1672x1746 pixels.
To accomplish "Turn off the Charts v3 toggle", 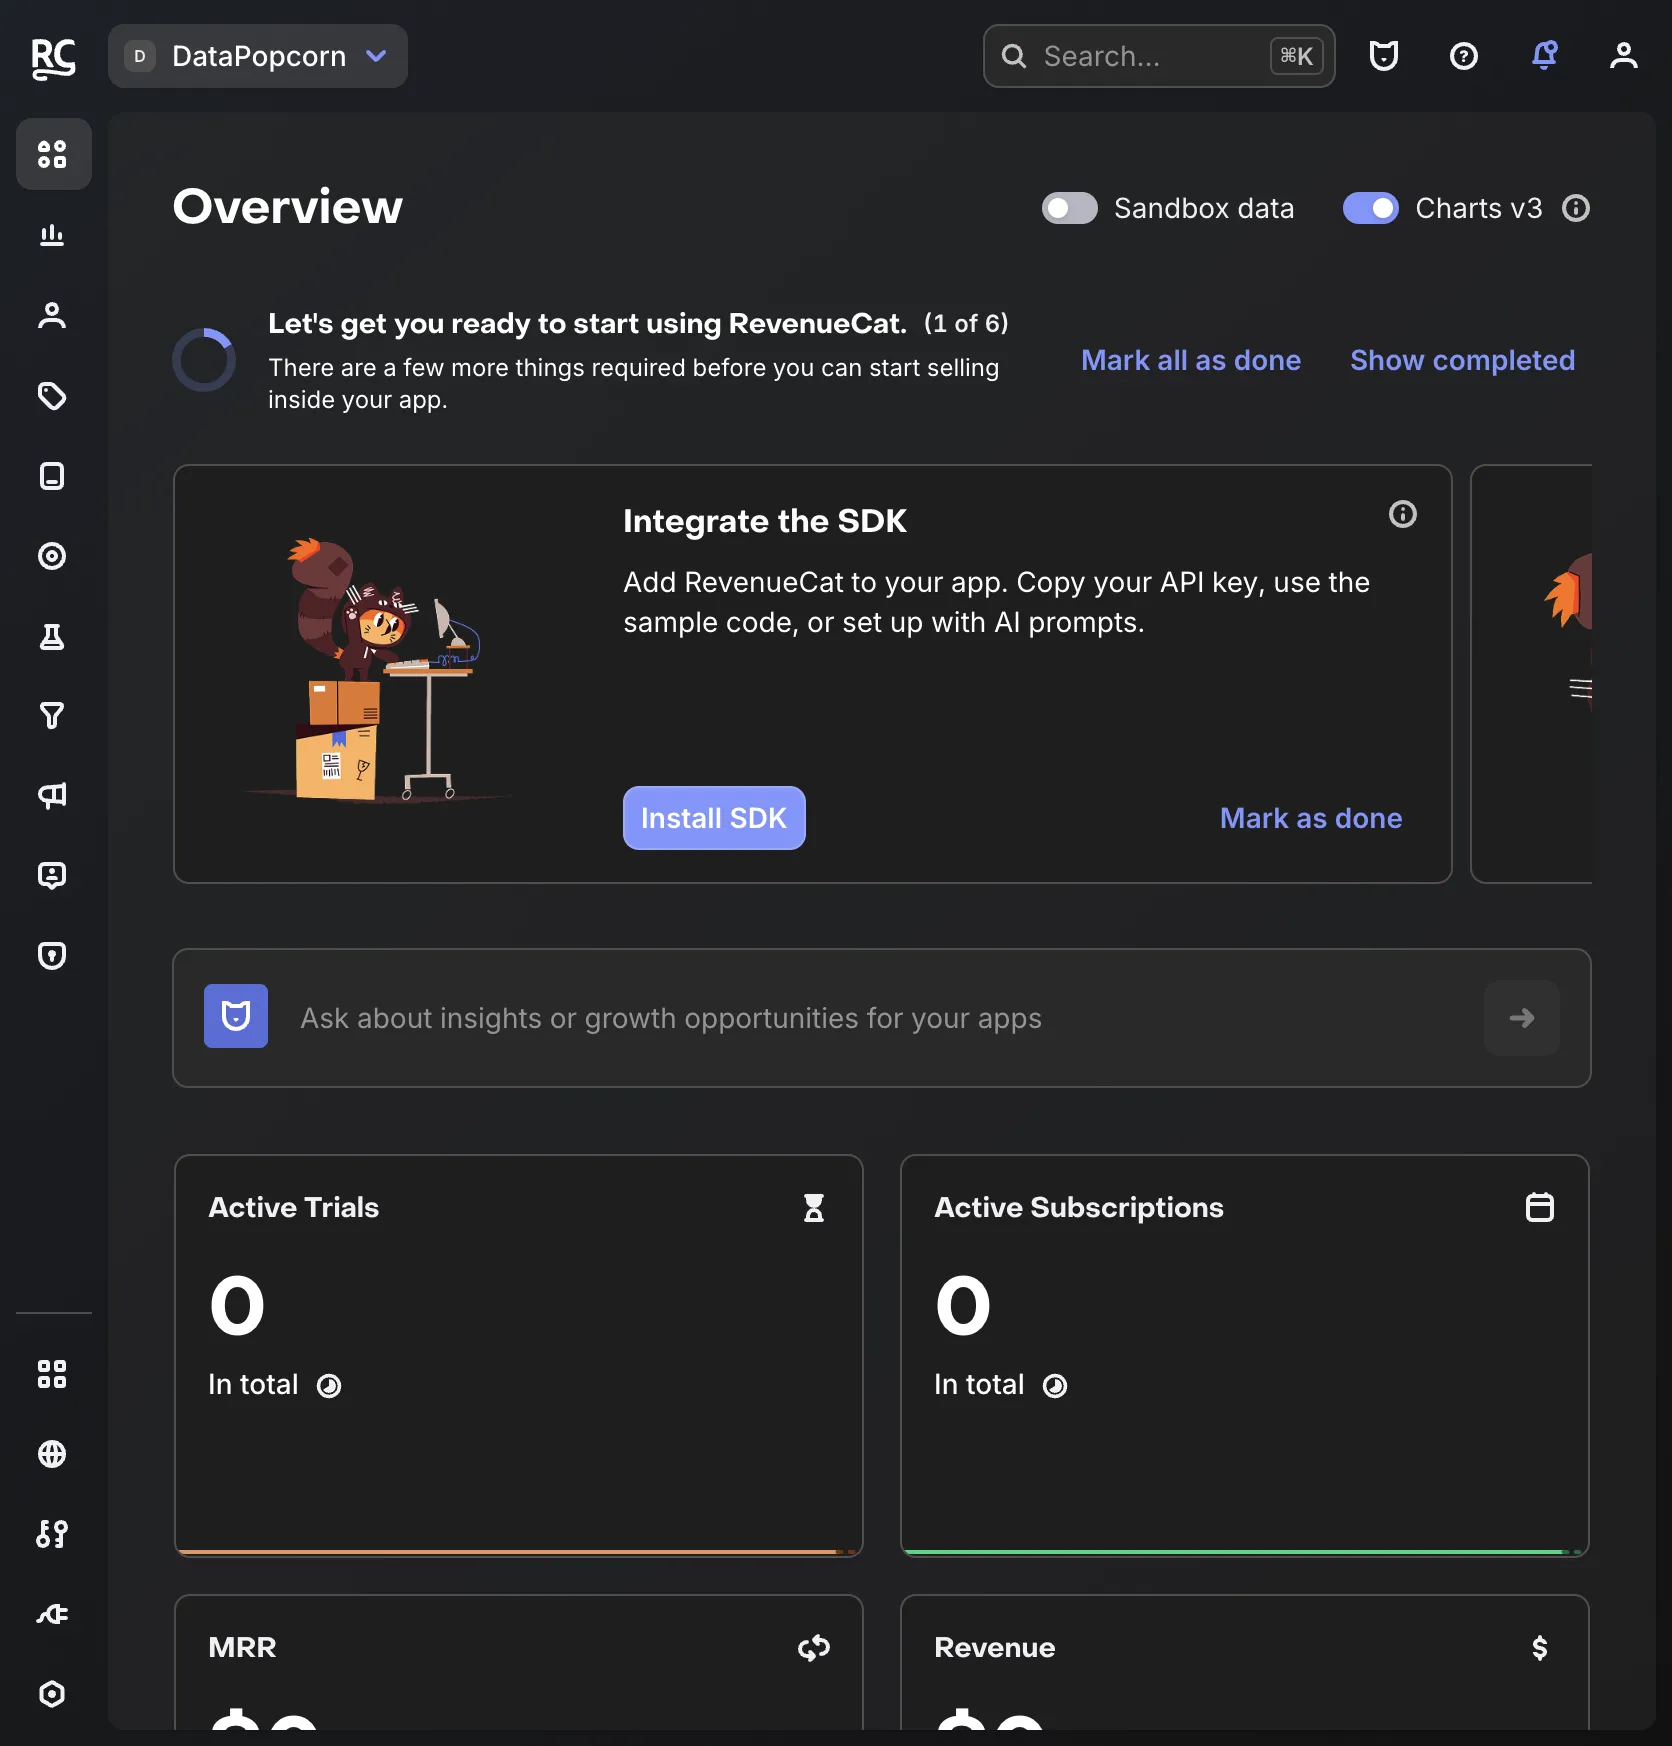I will pyautogui.click(x=1371, y=208).
